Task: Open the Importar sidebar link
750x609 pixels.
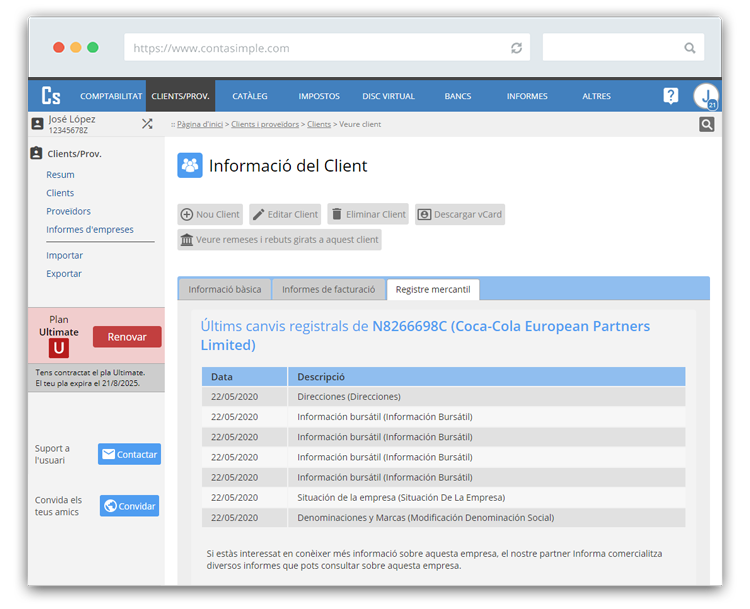Action: [x=65, y=255]
